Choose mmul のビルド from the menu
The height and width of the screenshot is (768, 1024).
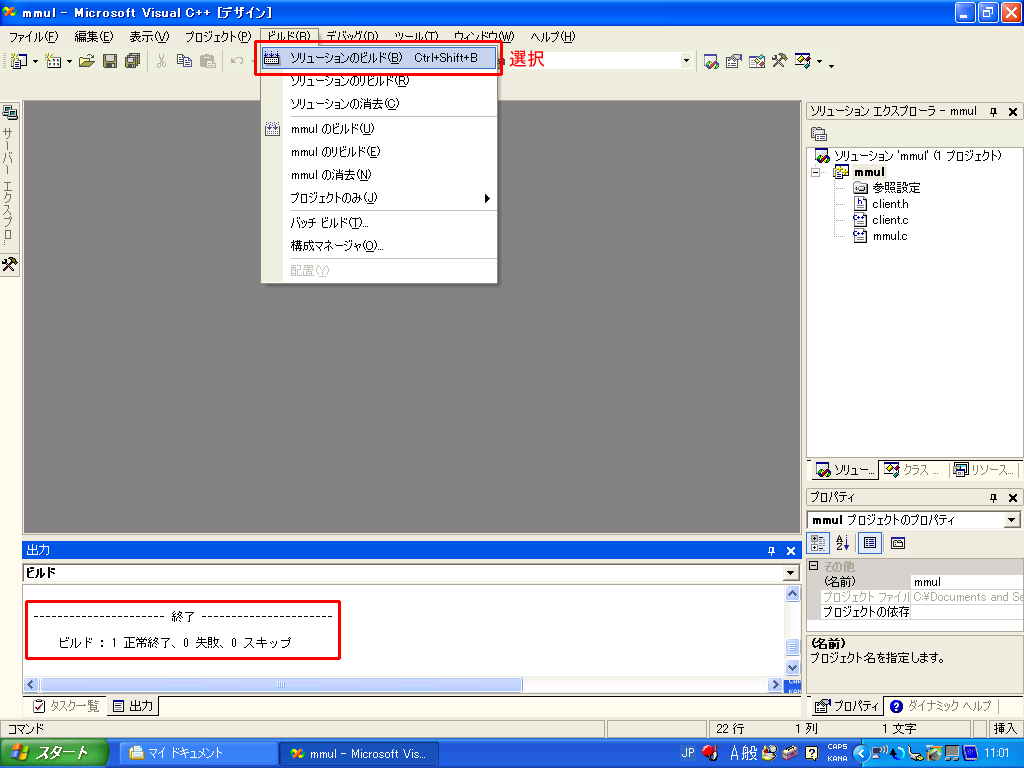(x=379, y=129)
